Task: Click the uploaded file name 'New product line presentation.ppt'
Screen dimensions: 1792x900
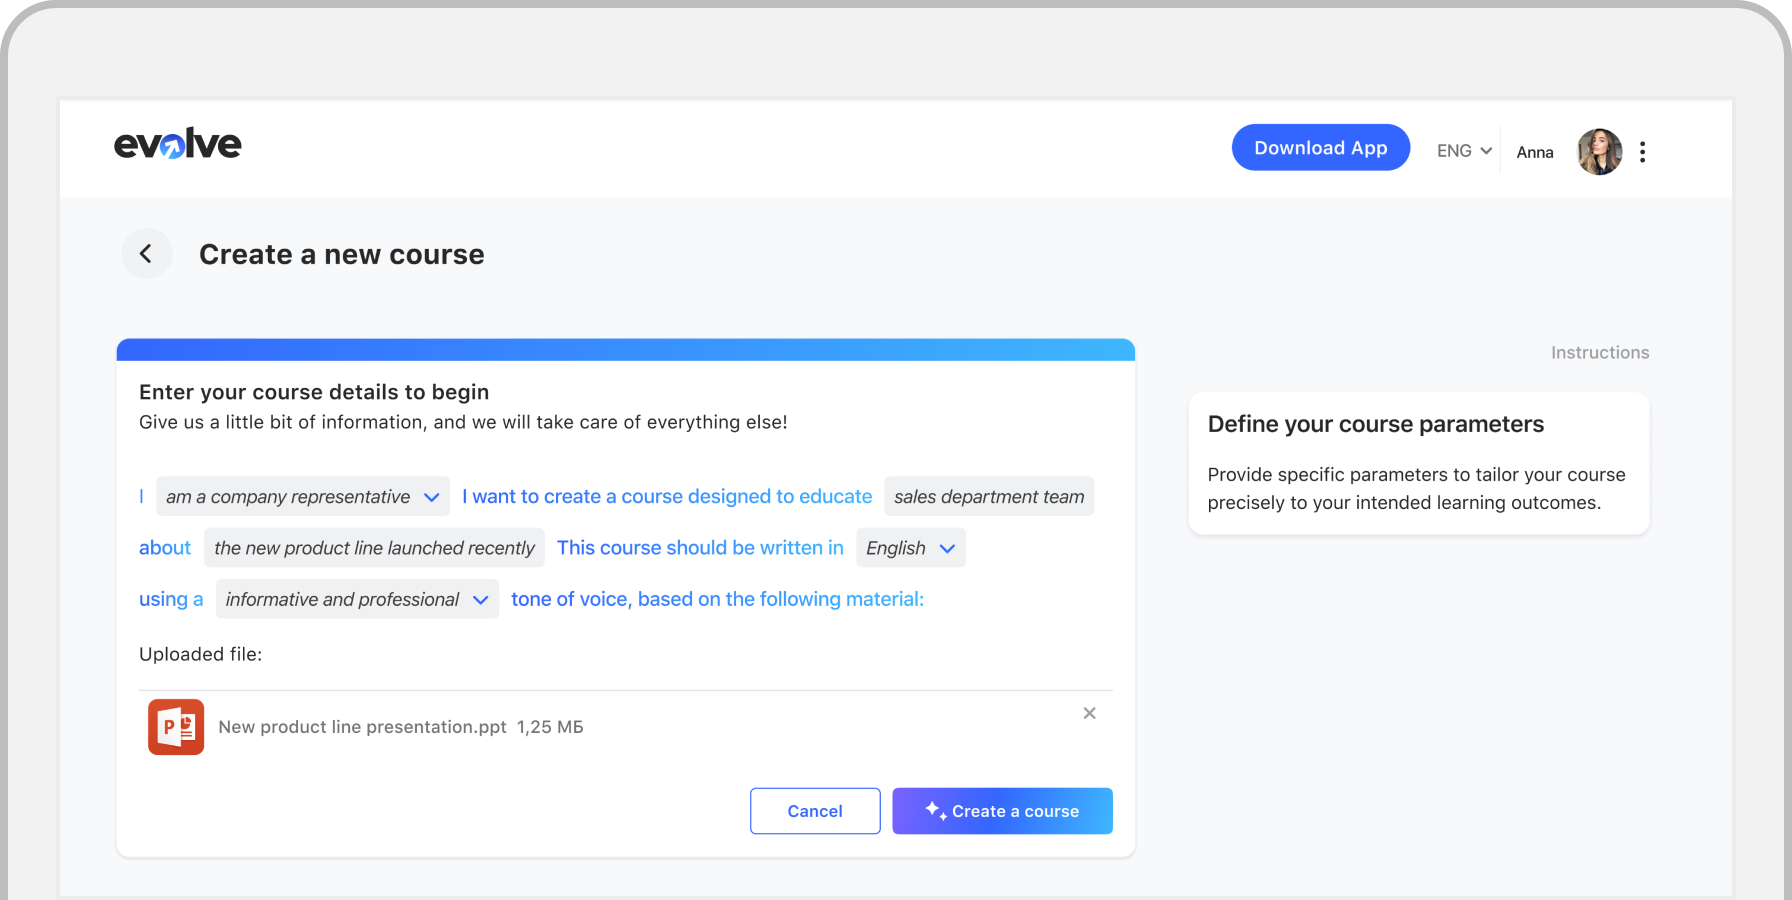Action: pos(362,727)
